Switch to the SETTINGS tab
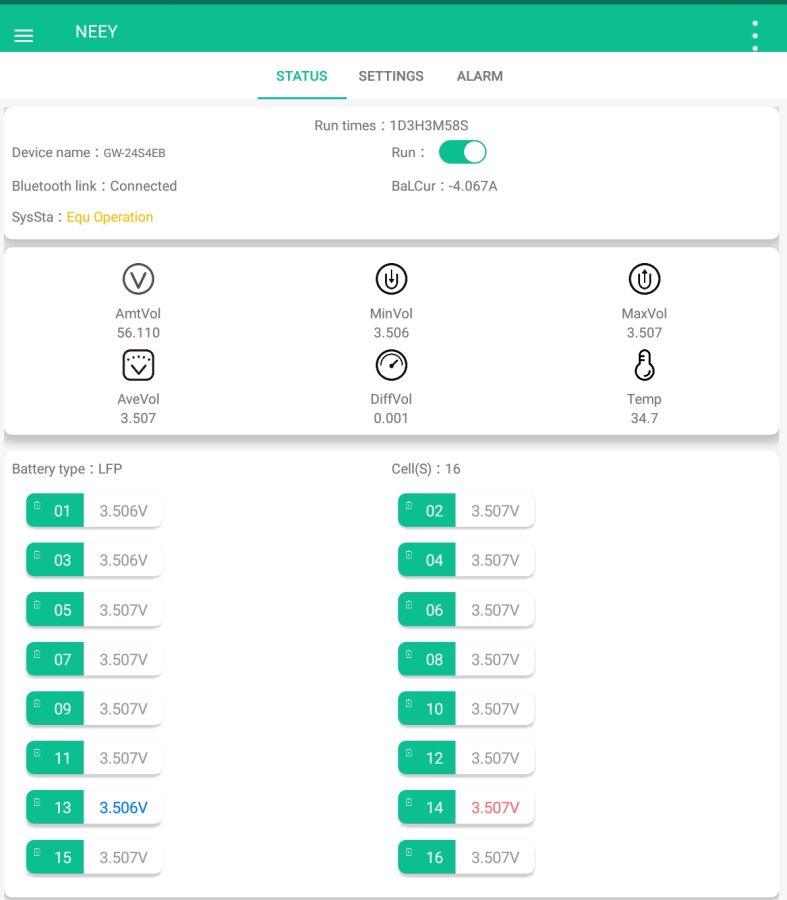787x900 pixels. (391, 76)
